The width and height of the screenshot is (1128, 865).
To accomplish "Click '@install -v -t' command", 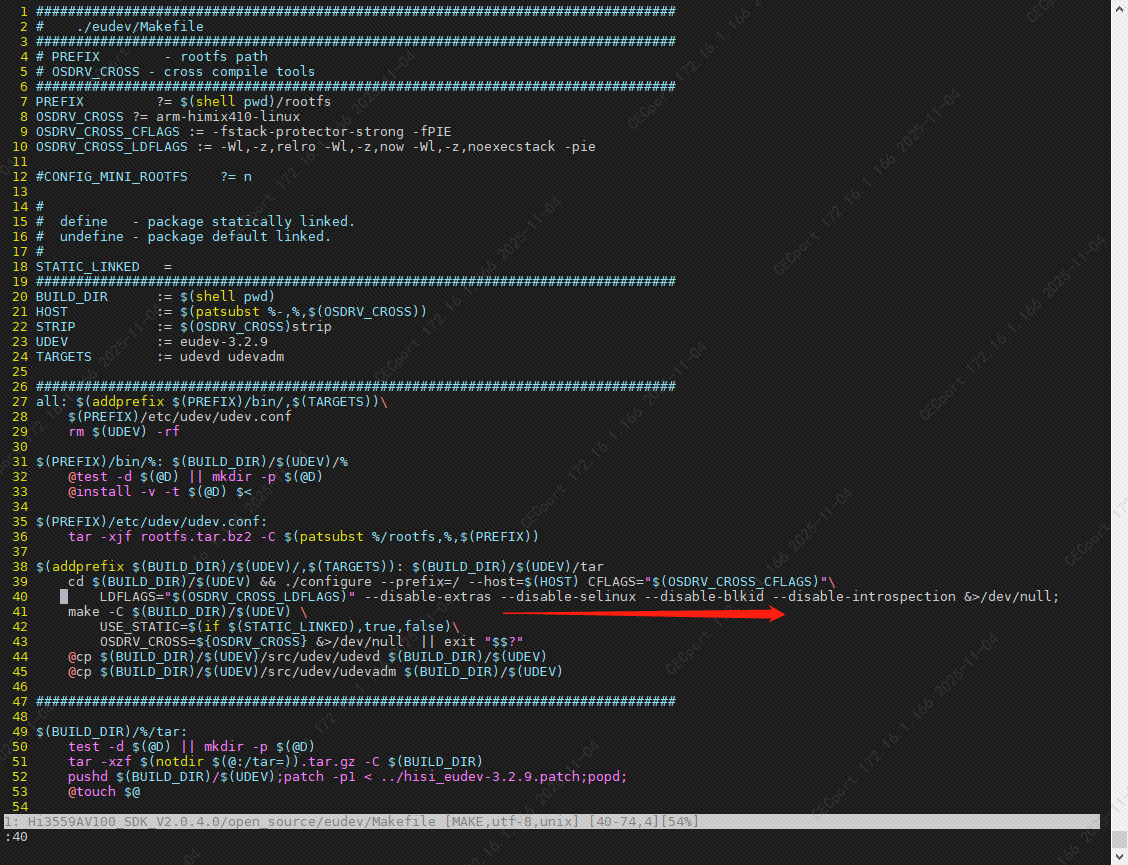I will tap(124, 492).
